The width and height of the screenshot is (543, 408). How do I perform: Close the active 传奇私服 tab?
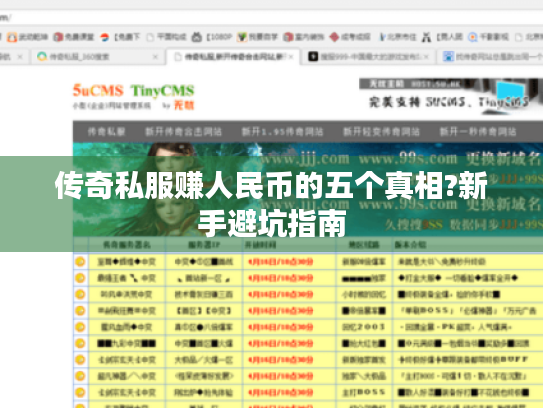point(291,56)
